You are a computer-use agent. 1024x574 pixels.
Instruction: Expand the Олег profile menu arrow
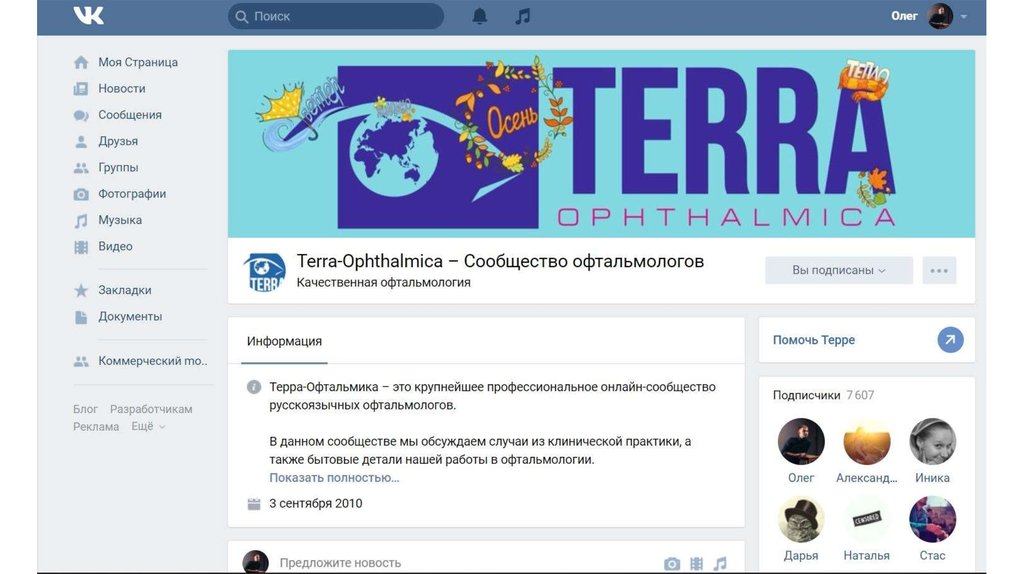click(964, 16)
